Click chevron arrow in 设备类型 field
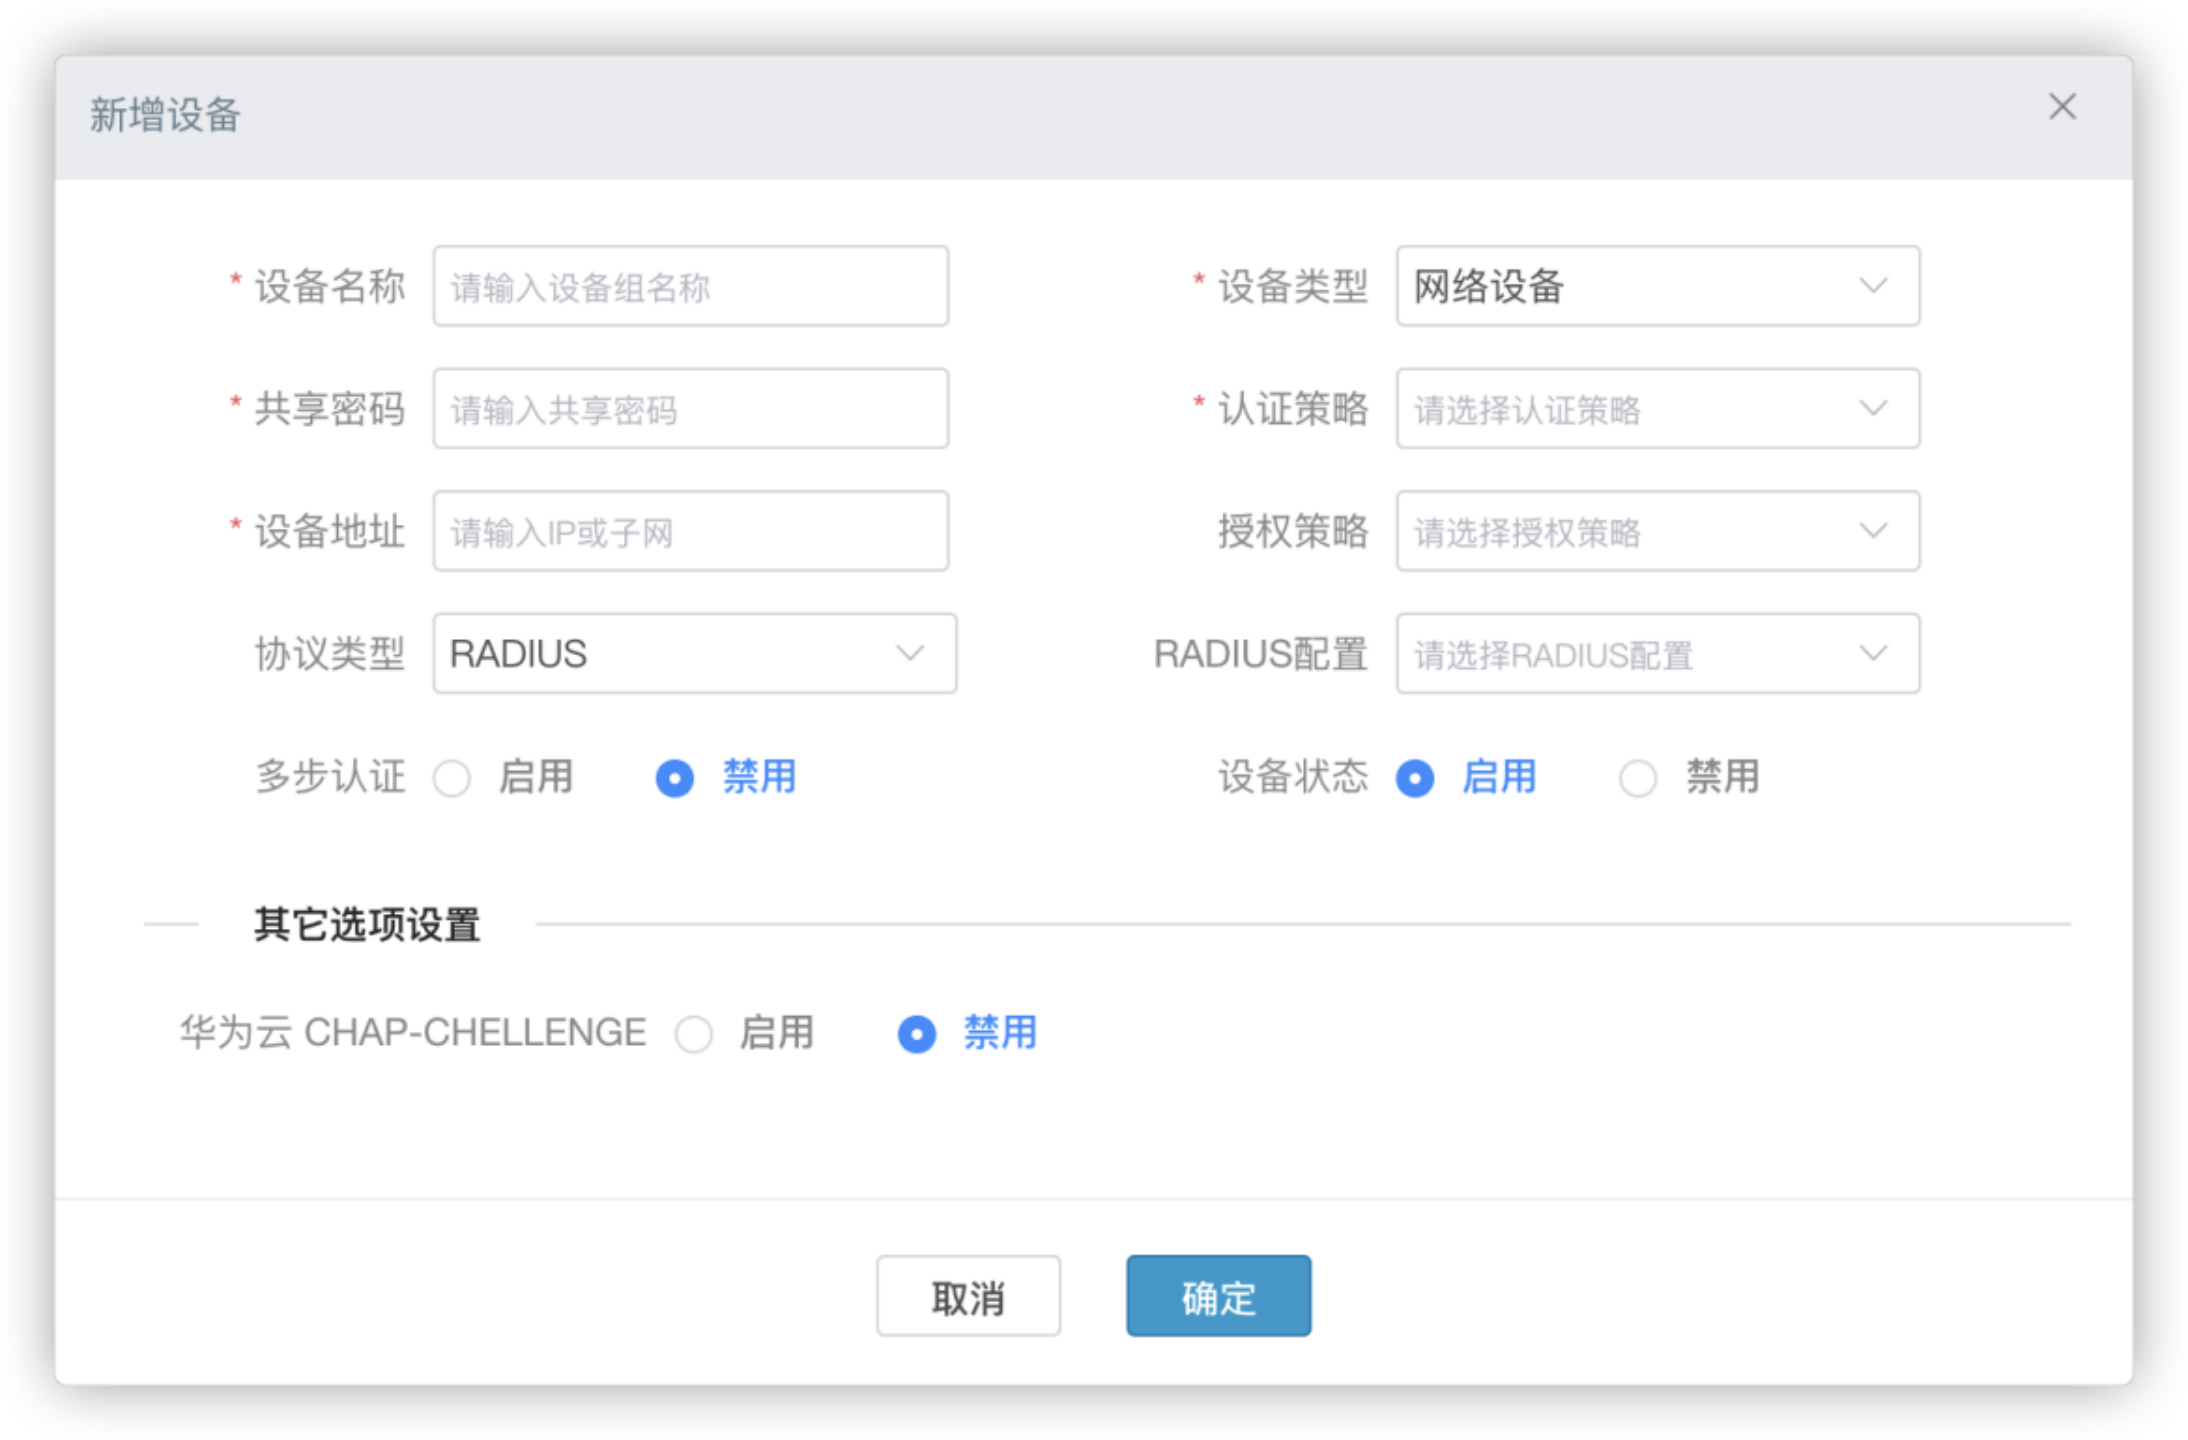This screenshot has height=1440, width=2188. 1873,287
